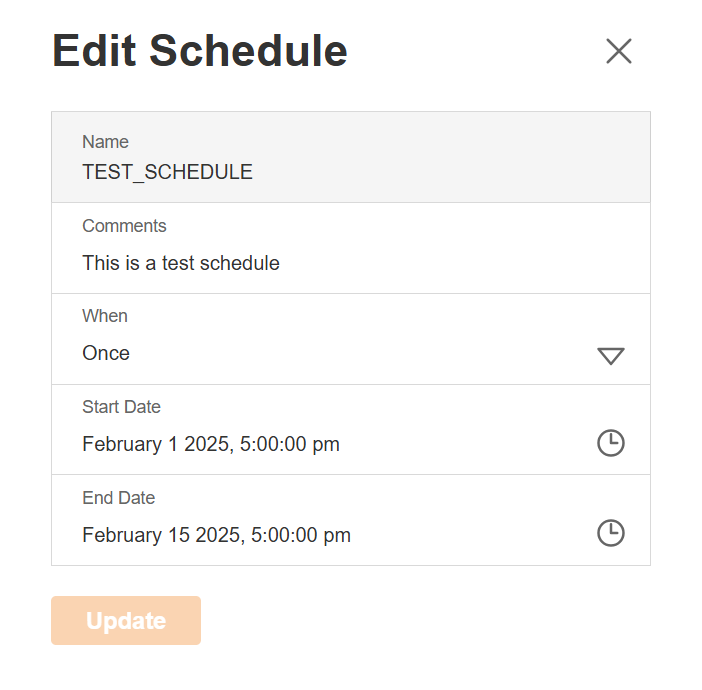Click the End Date value February 15 2025
Screen dimensions: 702x690
216,535
